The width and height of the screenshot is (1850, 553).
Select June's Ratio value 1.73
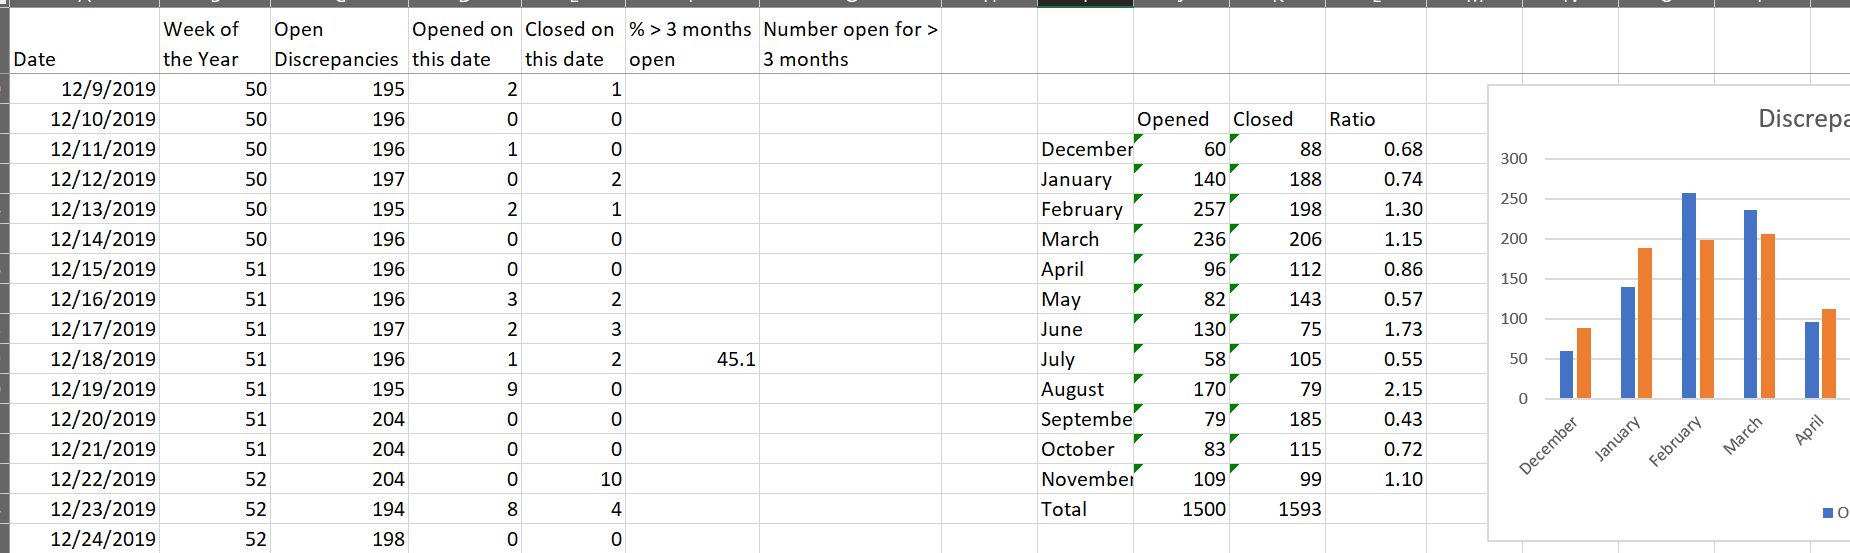click(x=1375, y=329)
